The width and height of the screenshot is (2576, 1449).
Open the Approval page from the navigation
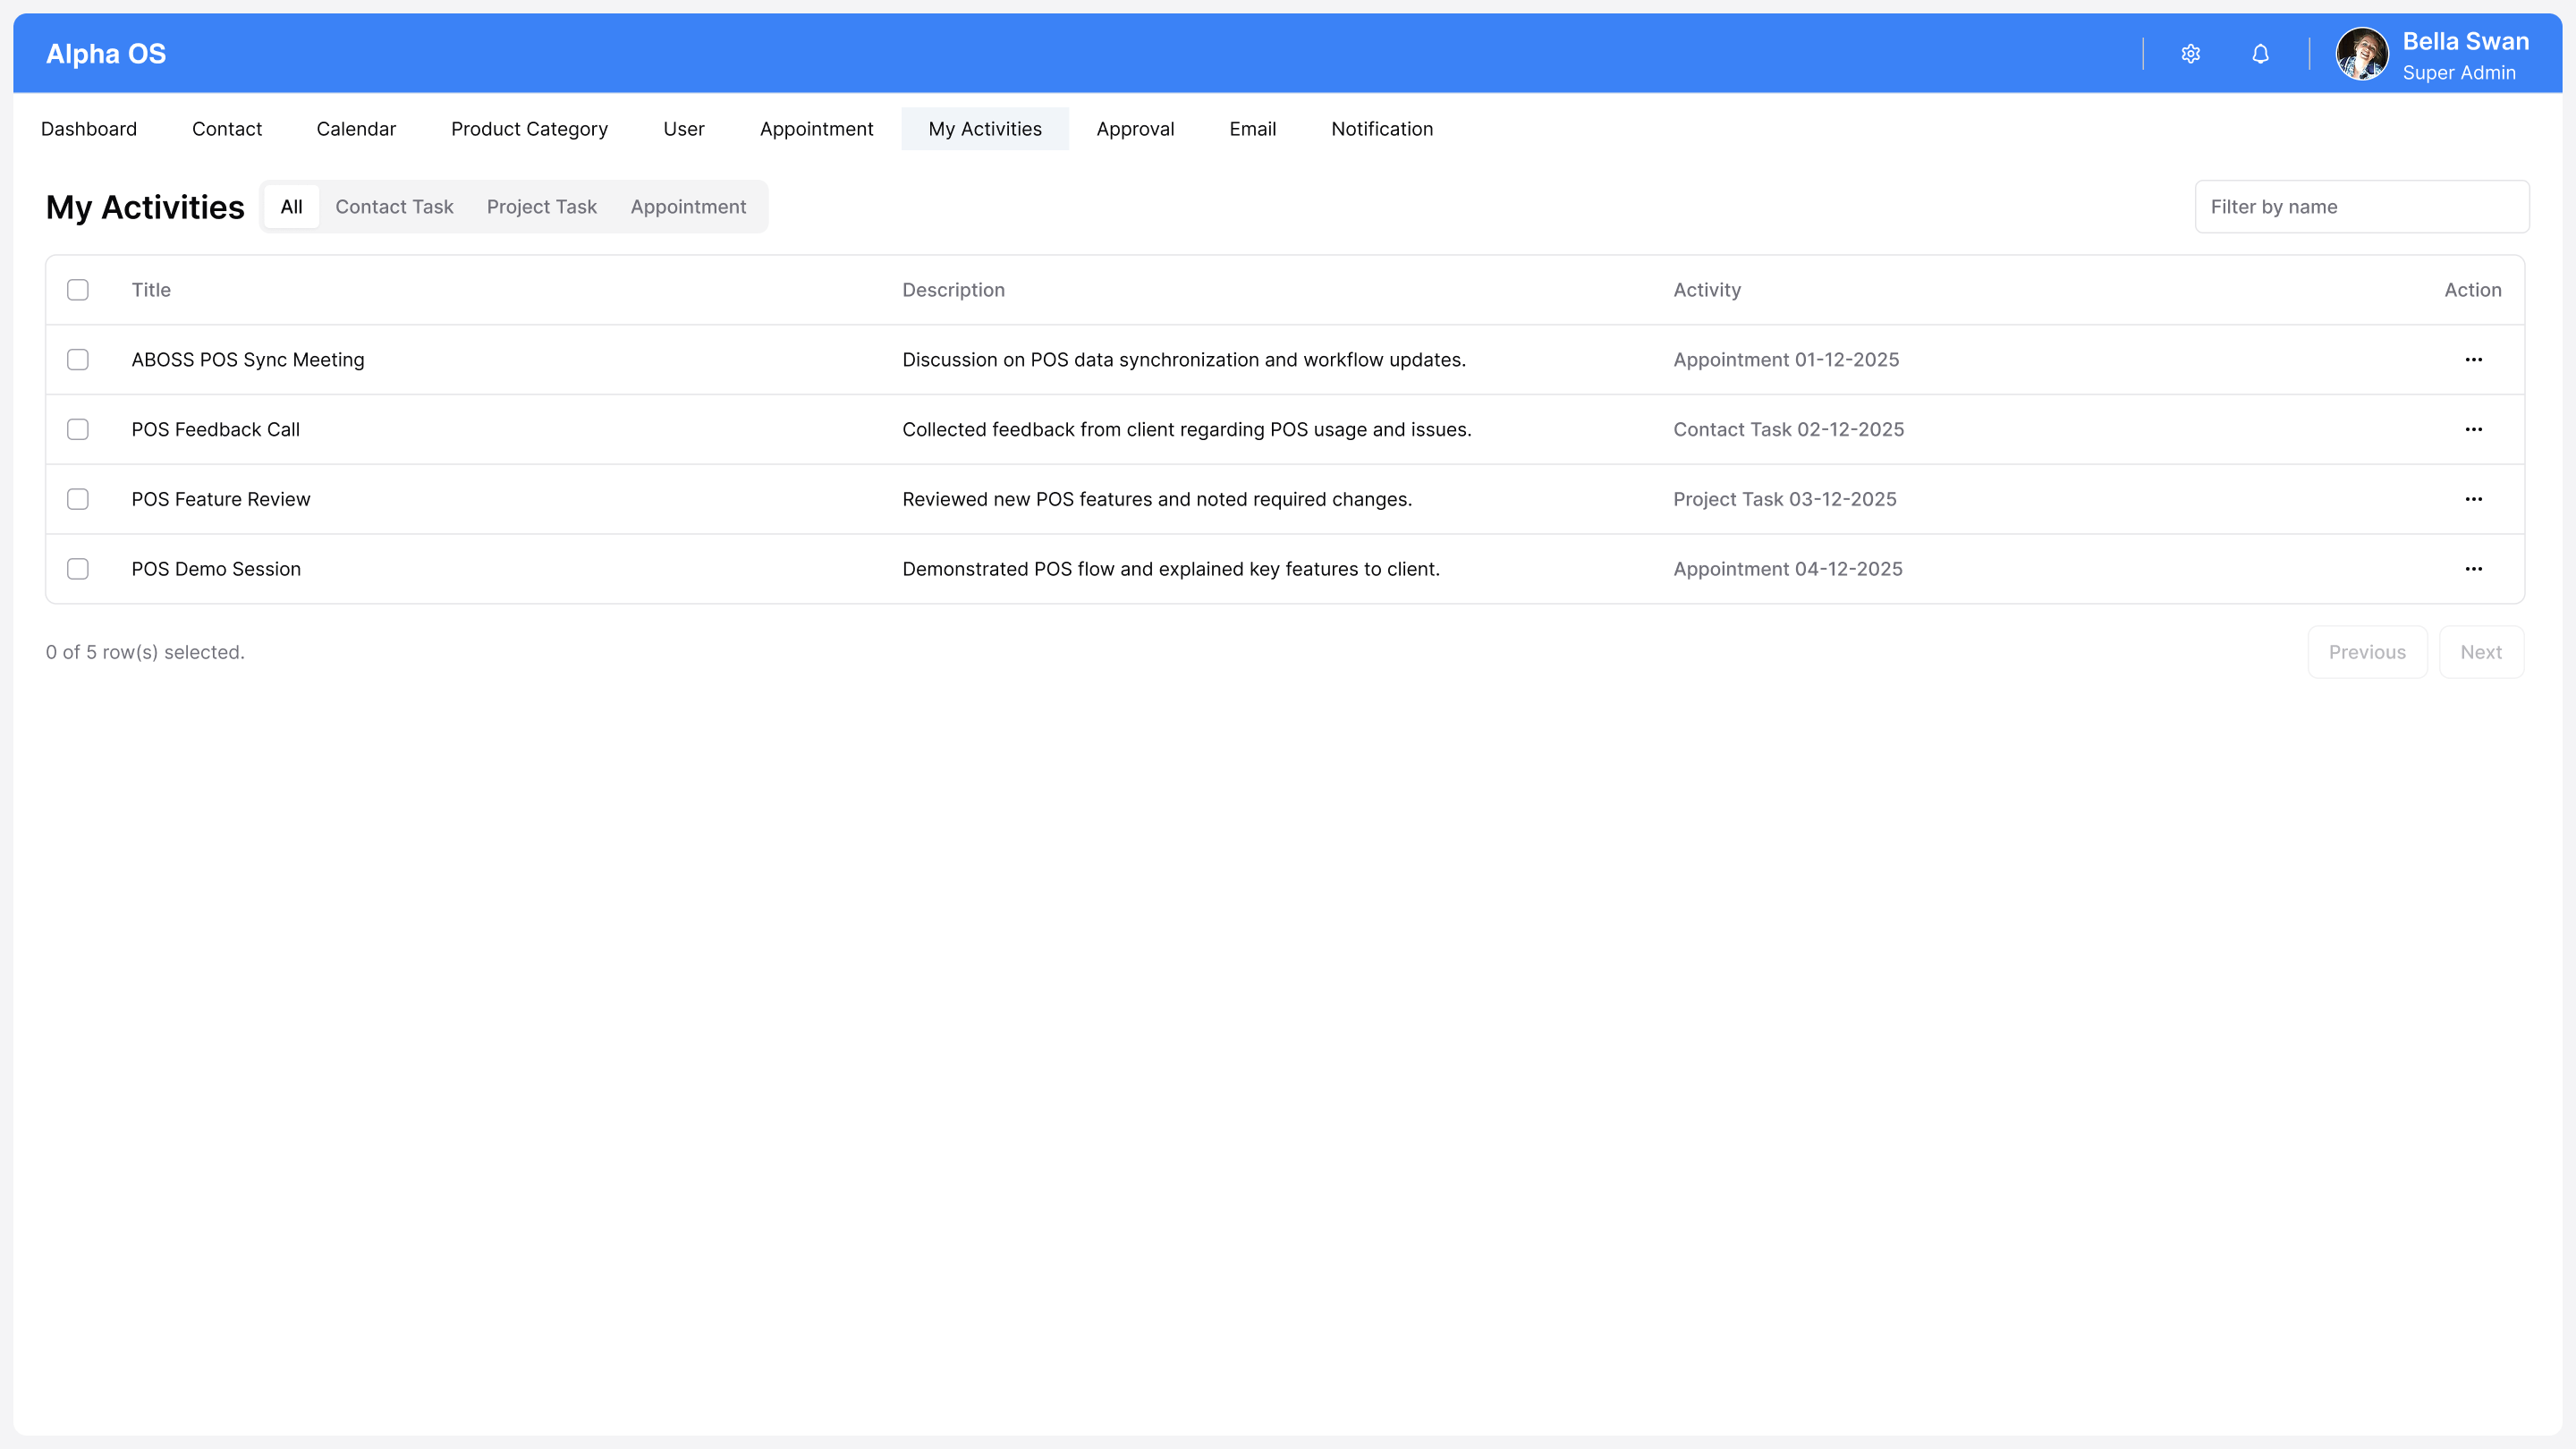tap(1135, 129)
